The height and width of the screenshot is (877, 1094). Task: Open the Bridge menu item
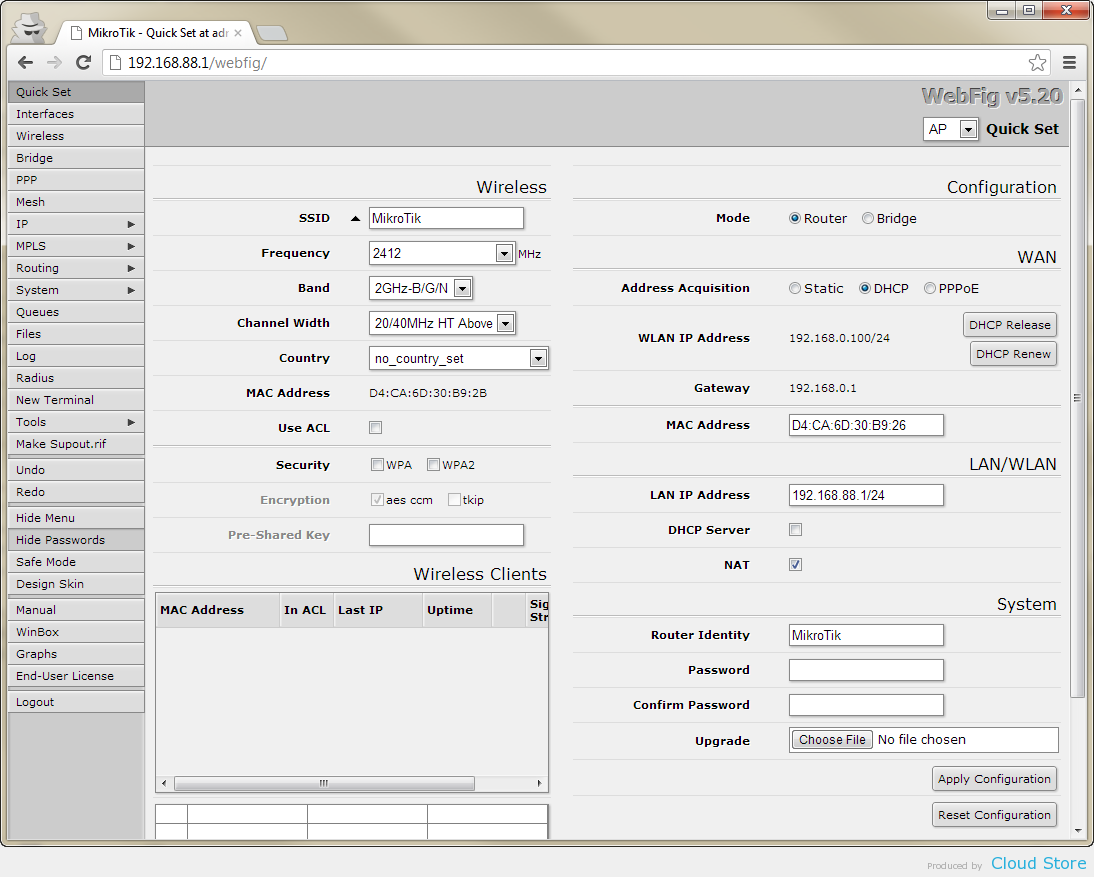(x=76, y=158)
